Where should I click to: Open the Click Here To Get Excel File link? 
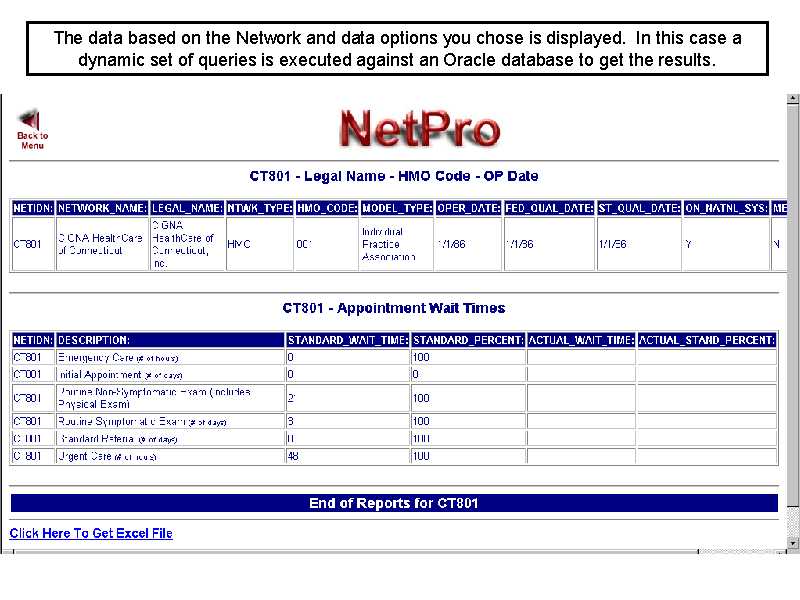91,534
